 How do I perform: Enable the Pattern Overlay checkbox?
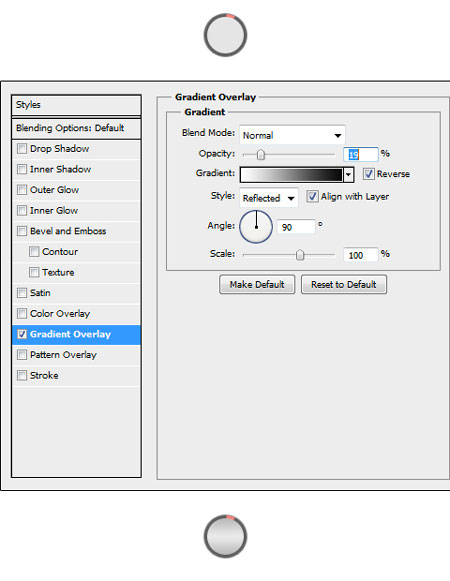point(22,355)
